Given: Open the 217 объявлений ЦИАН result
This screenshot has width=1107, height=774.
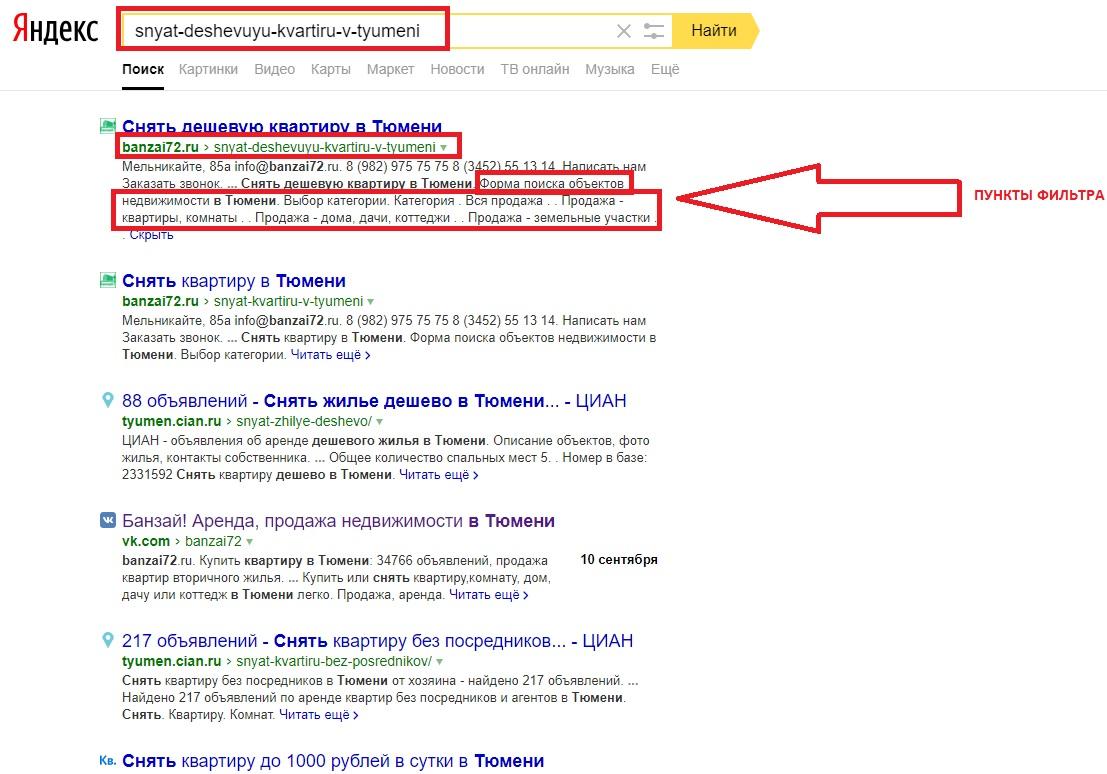Looking at the screenshot, I should coord(378,641).
